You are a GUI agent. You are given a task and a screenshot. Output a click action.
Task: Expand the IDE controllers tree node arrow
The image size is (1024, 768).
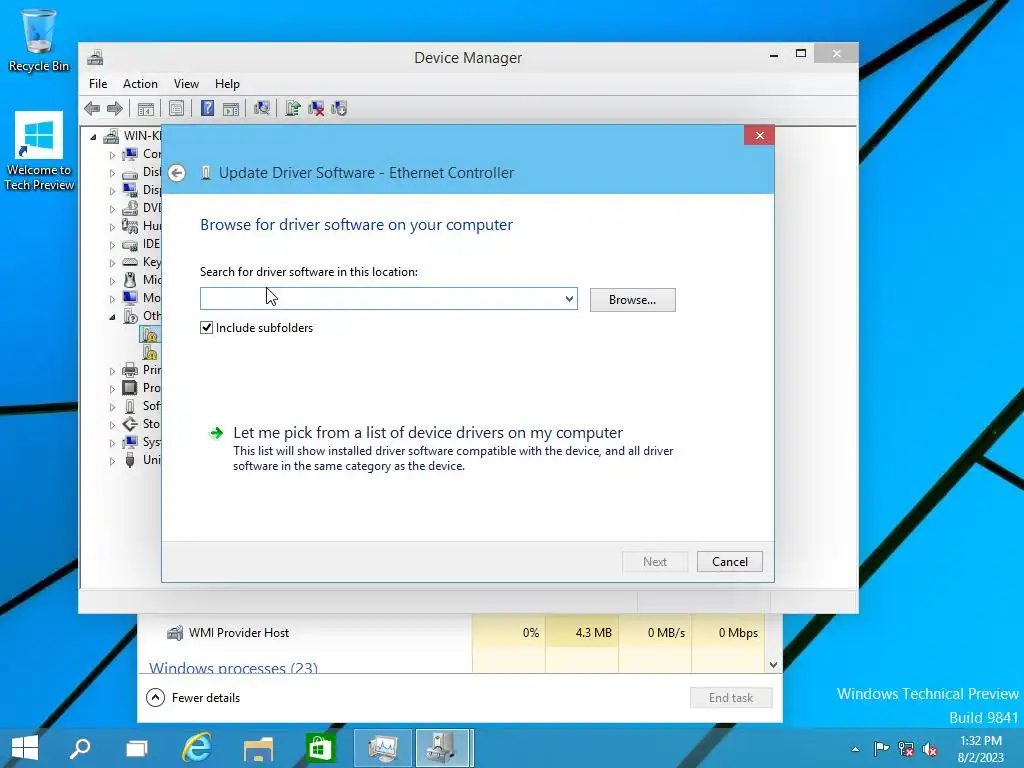112,245
